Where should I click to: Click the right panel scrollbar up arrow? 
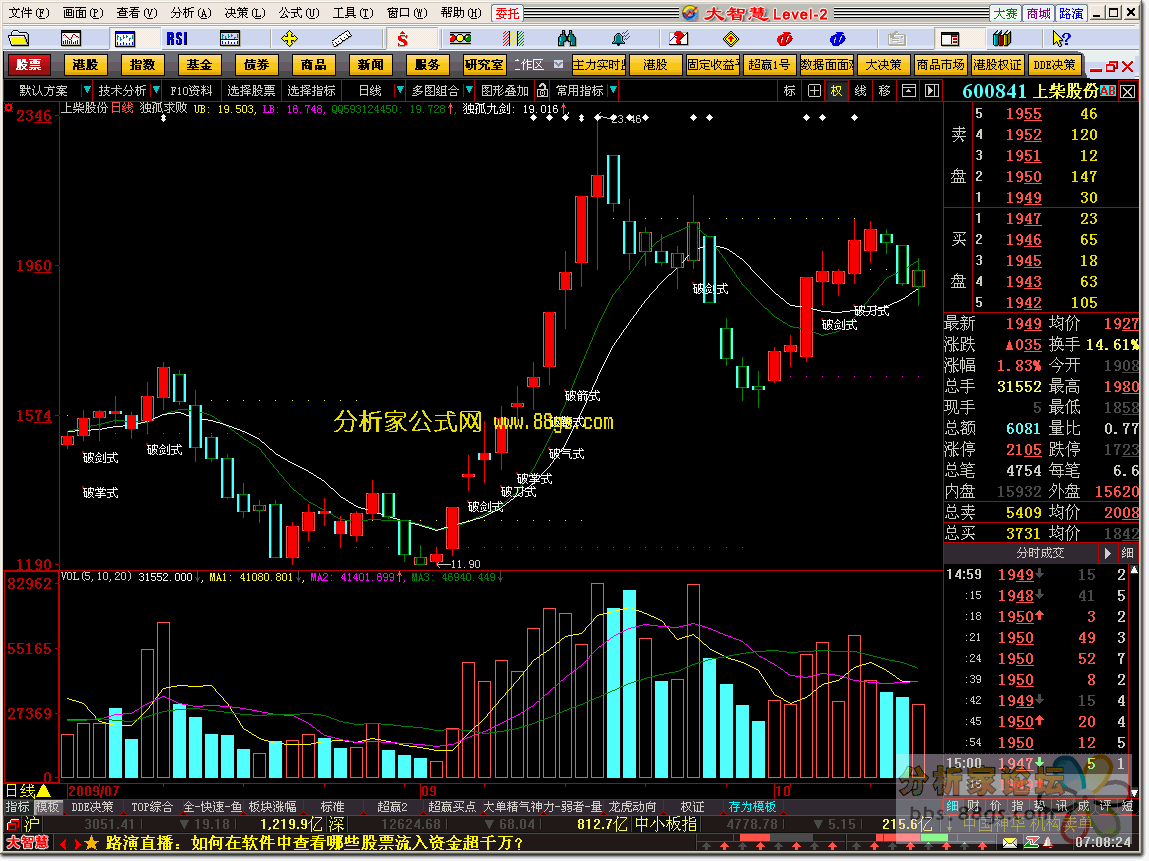coord(1135,569)
